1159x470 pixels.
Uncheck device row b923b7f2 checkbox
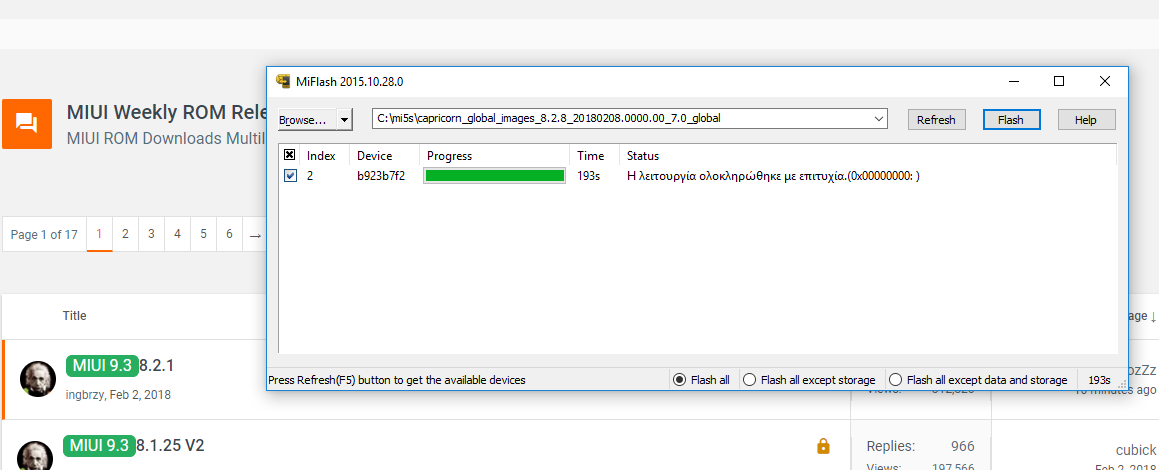point(290,175)
